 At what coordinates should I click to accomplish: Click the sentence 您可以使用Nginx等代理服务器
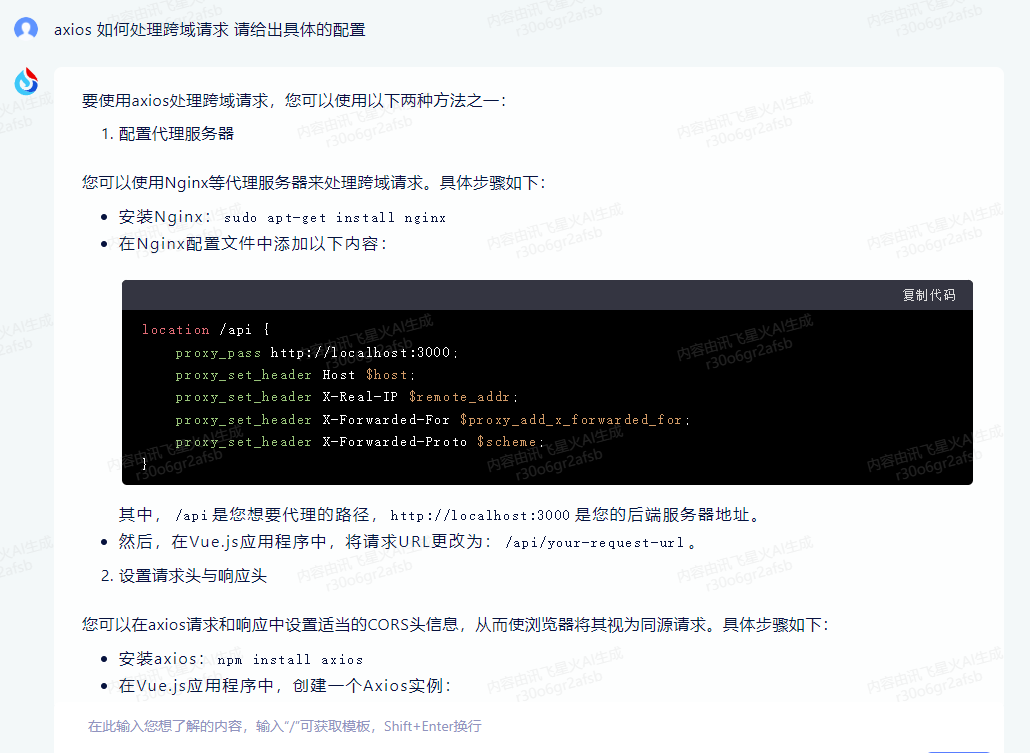(313, 182)
